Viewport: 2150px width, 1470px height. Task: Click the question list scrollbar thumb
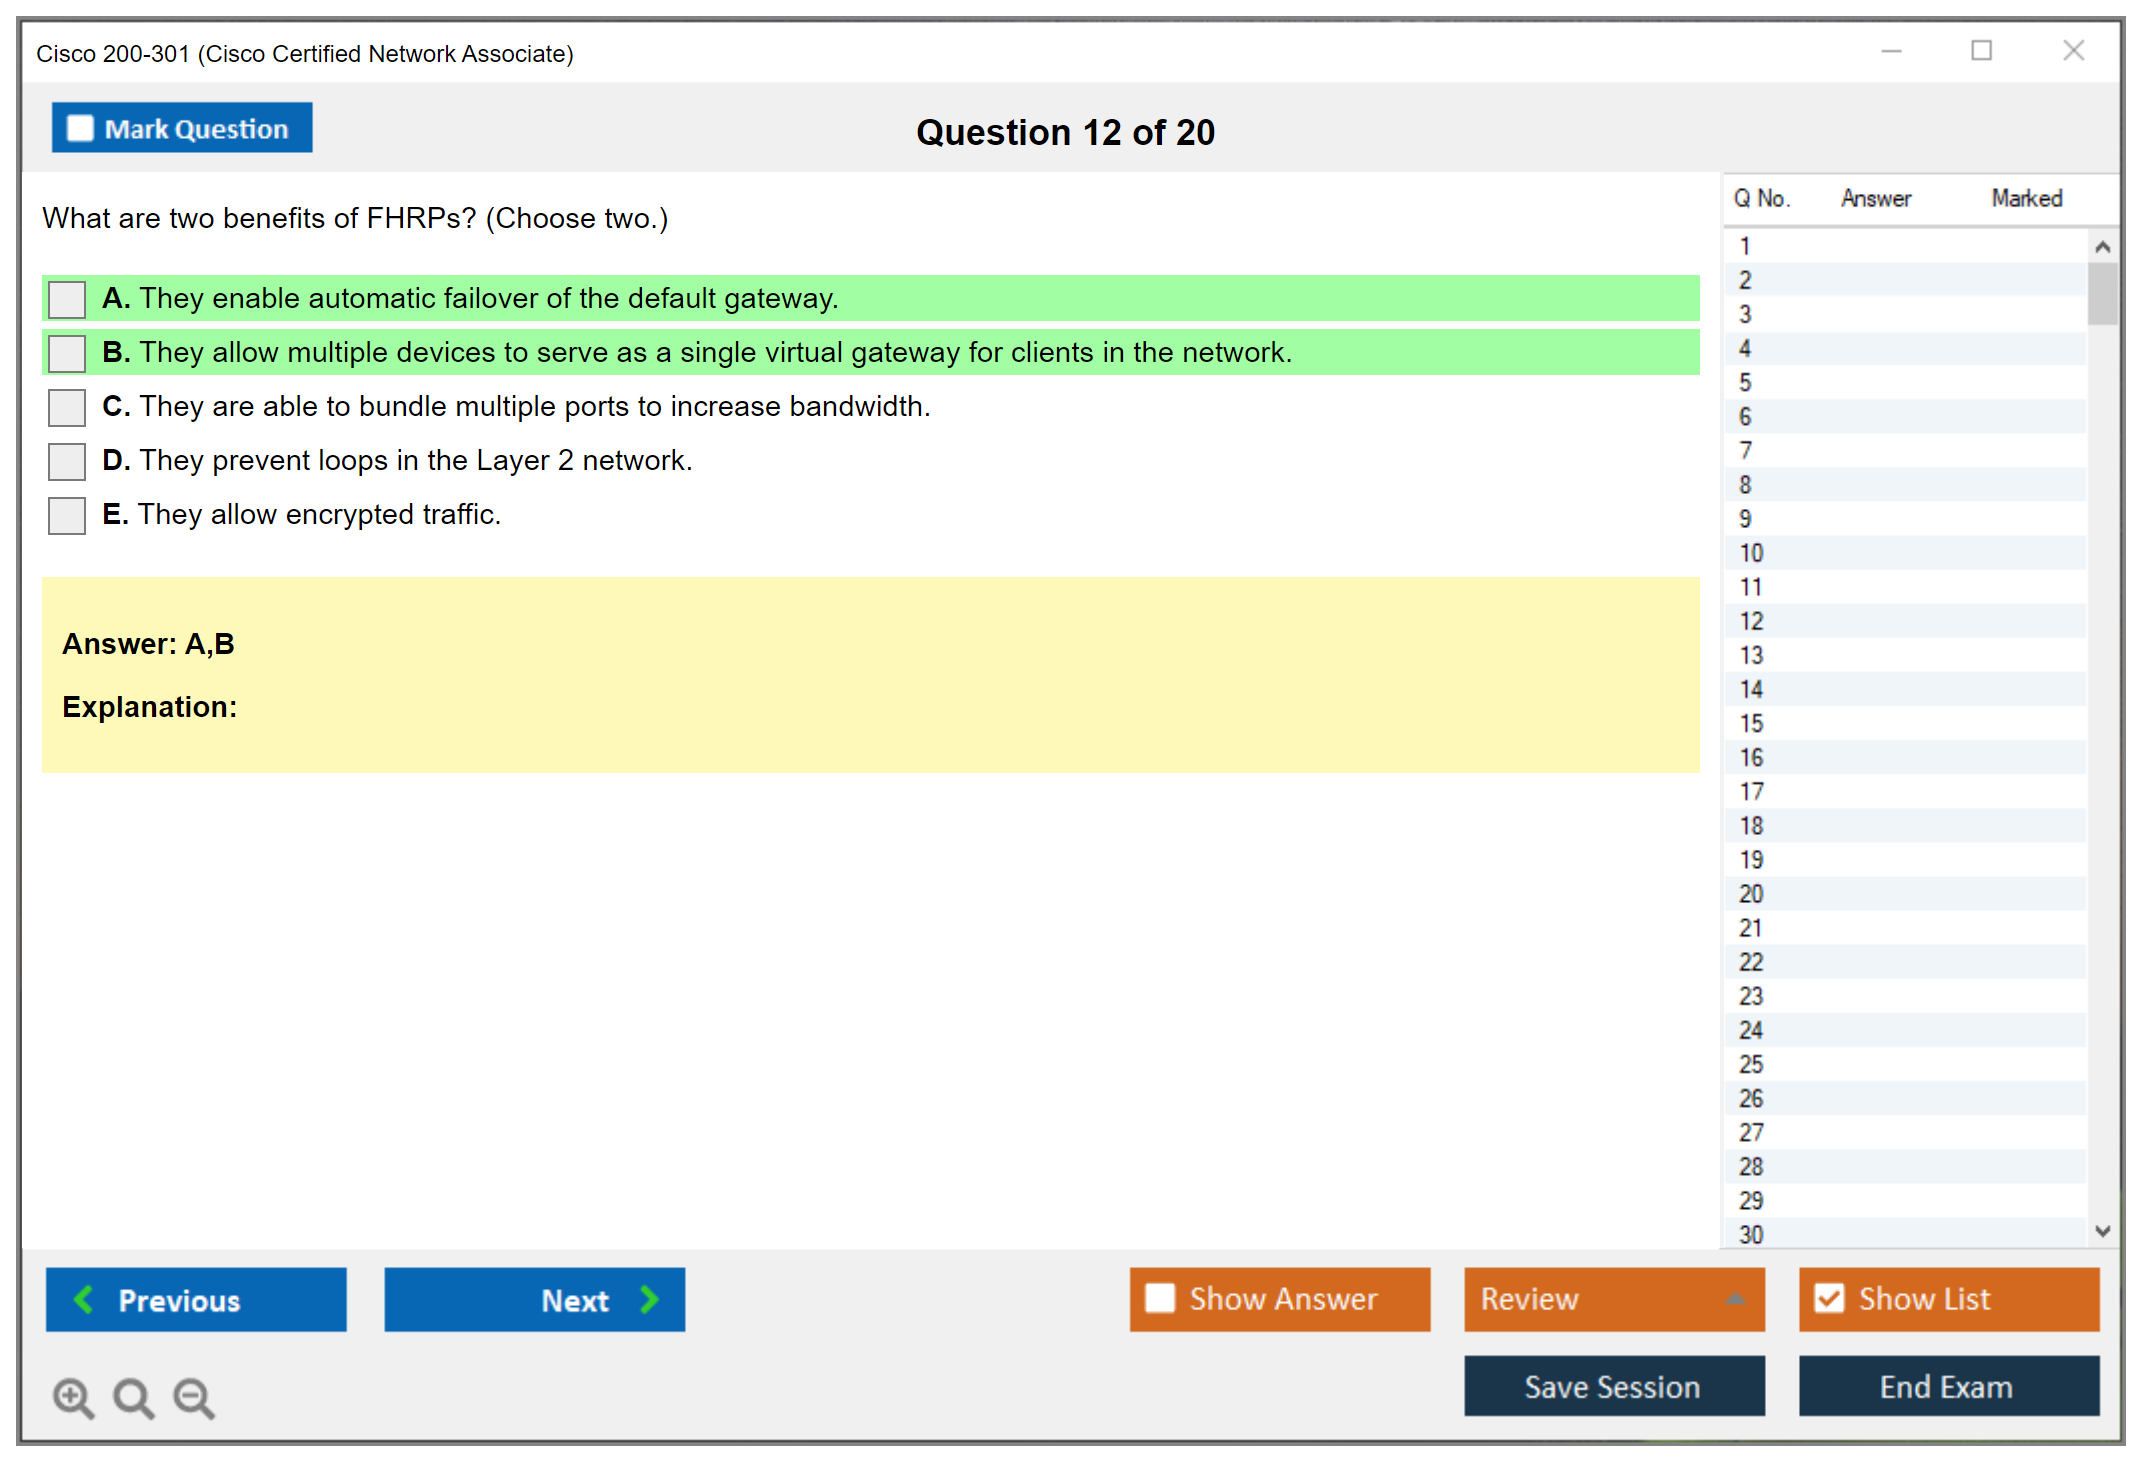(2102, 294)
